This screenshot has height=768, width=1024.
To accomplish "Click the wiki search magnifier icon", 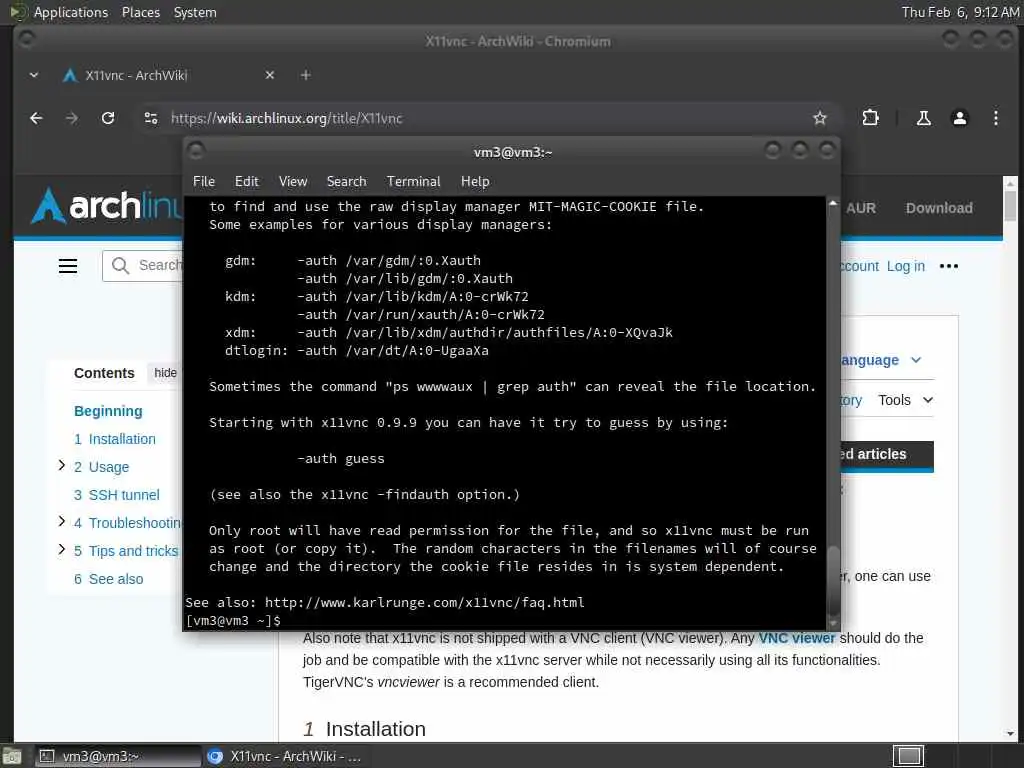I will pyautogui.click(x=120, y=265).
